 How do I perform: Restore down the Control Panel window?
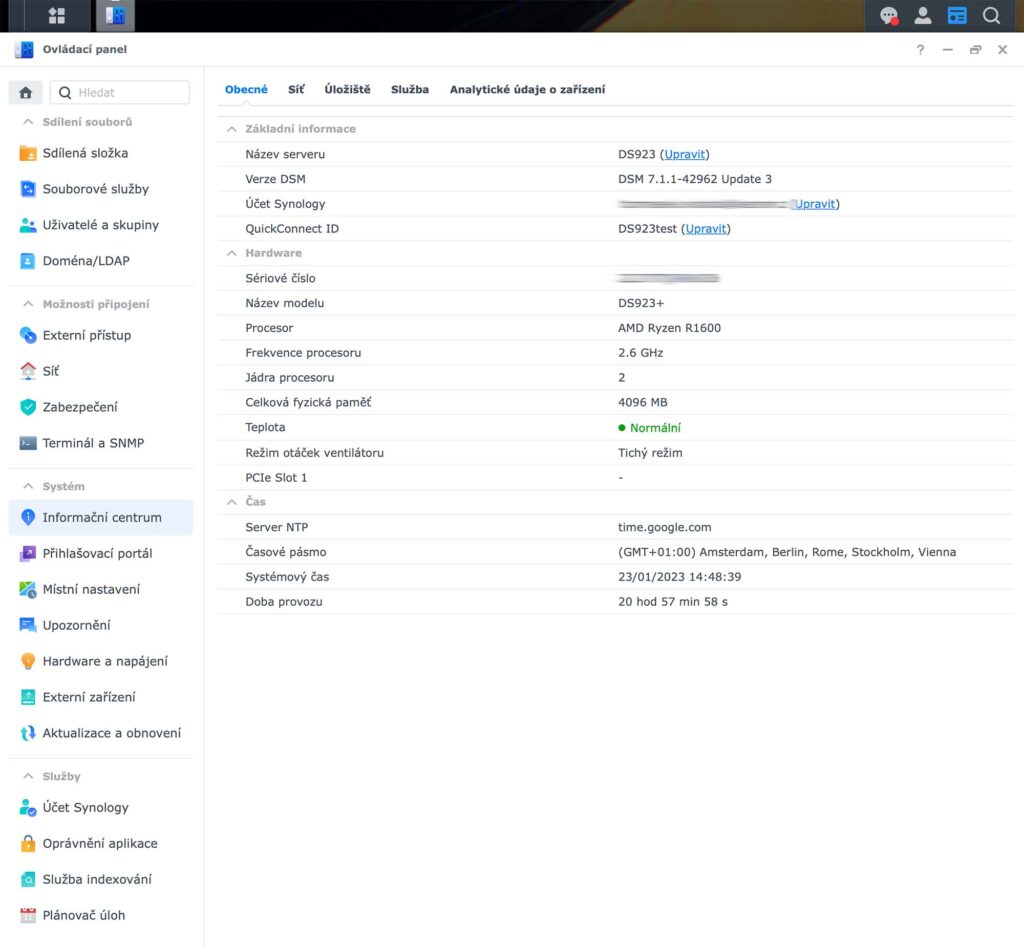click(x=975, y=50)
